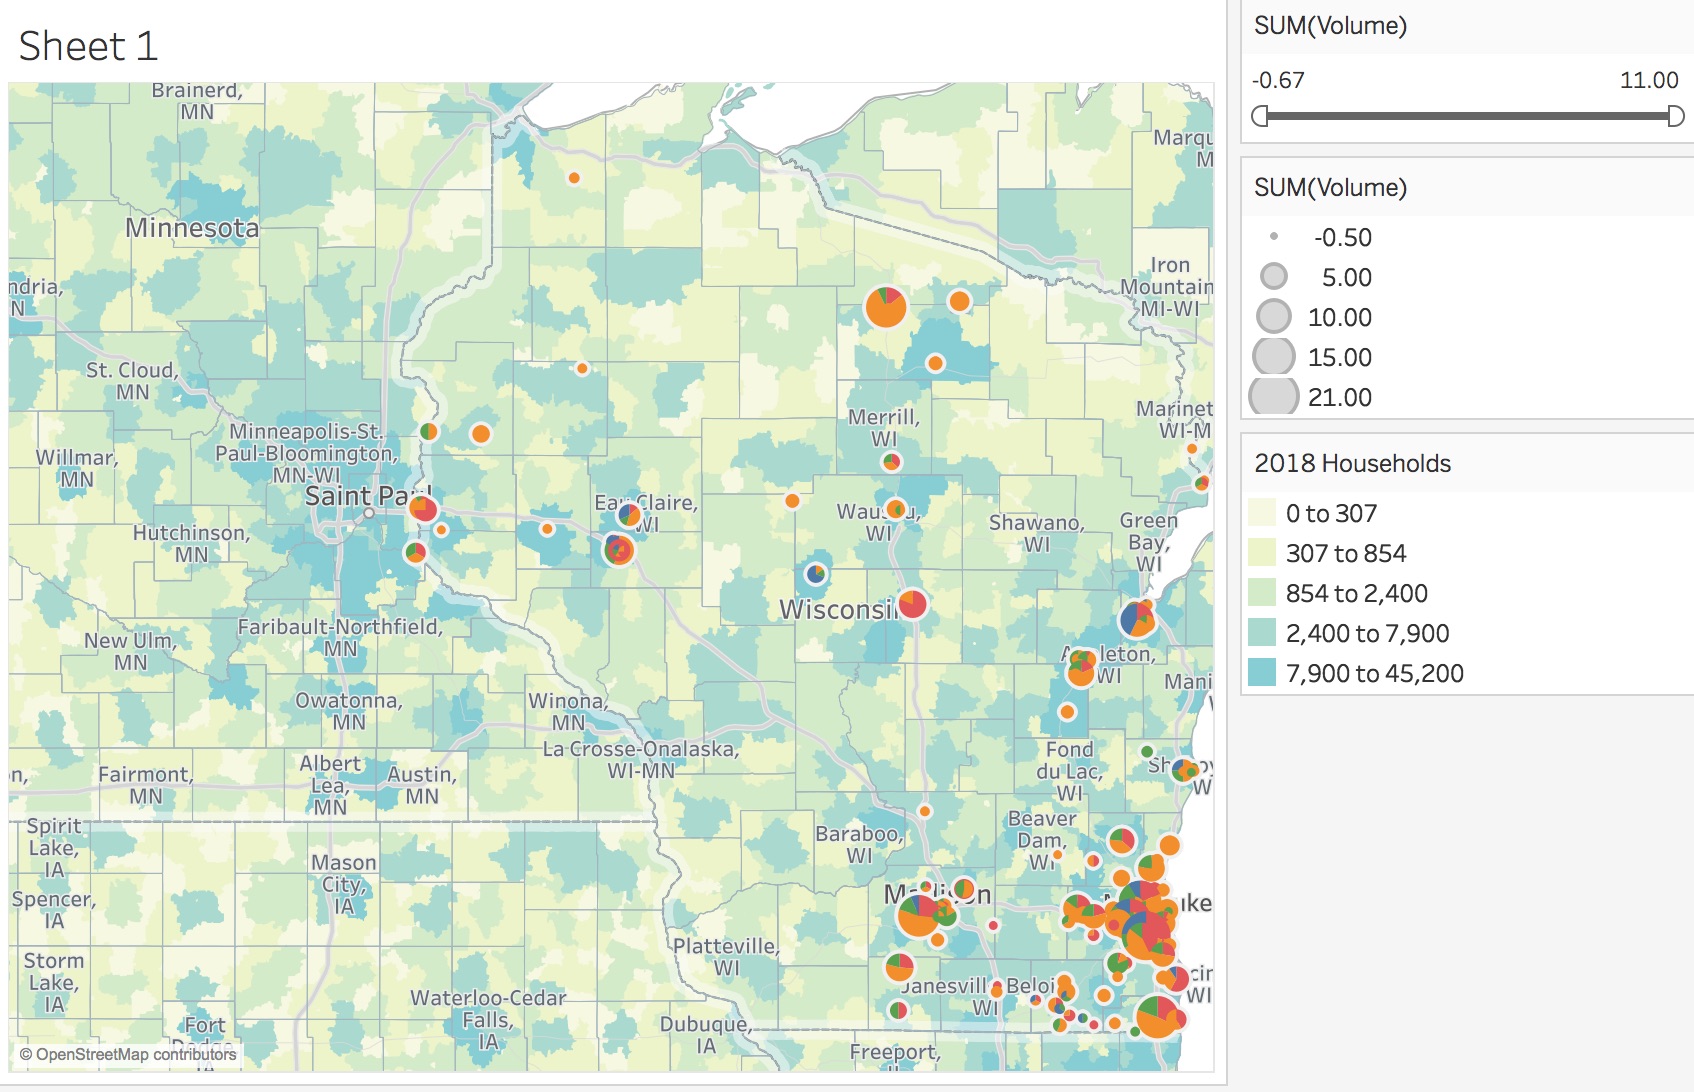Click the 10.00 size legend circle

tap(1274, 317)
